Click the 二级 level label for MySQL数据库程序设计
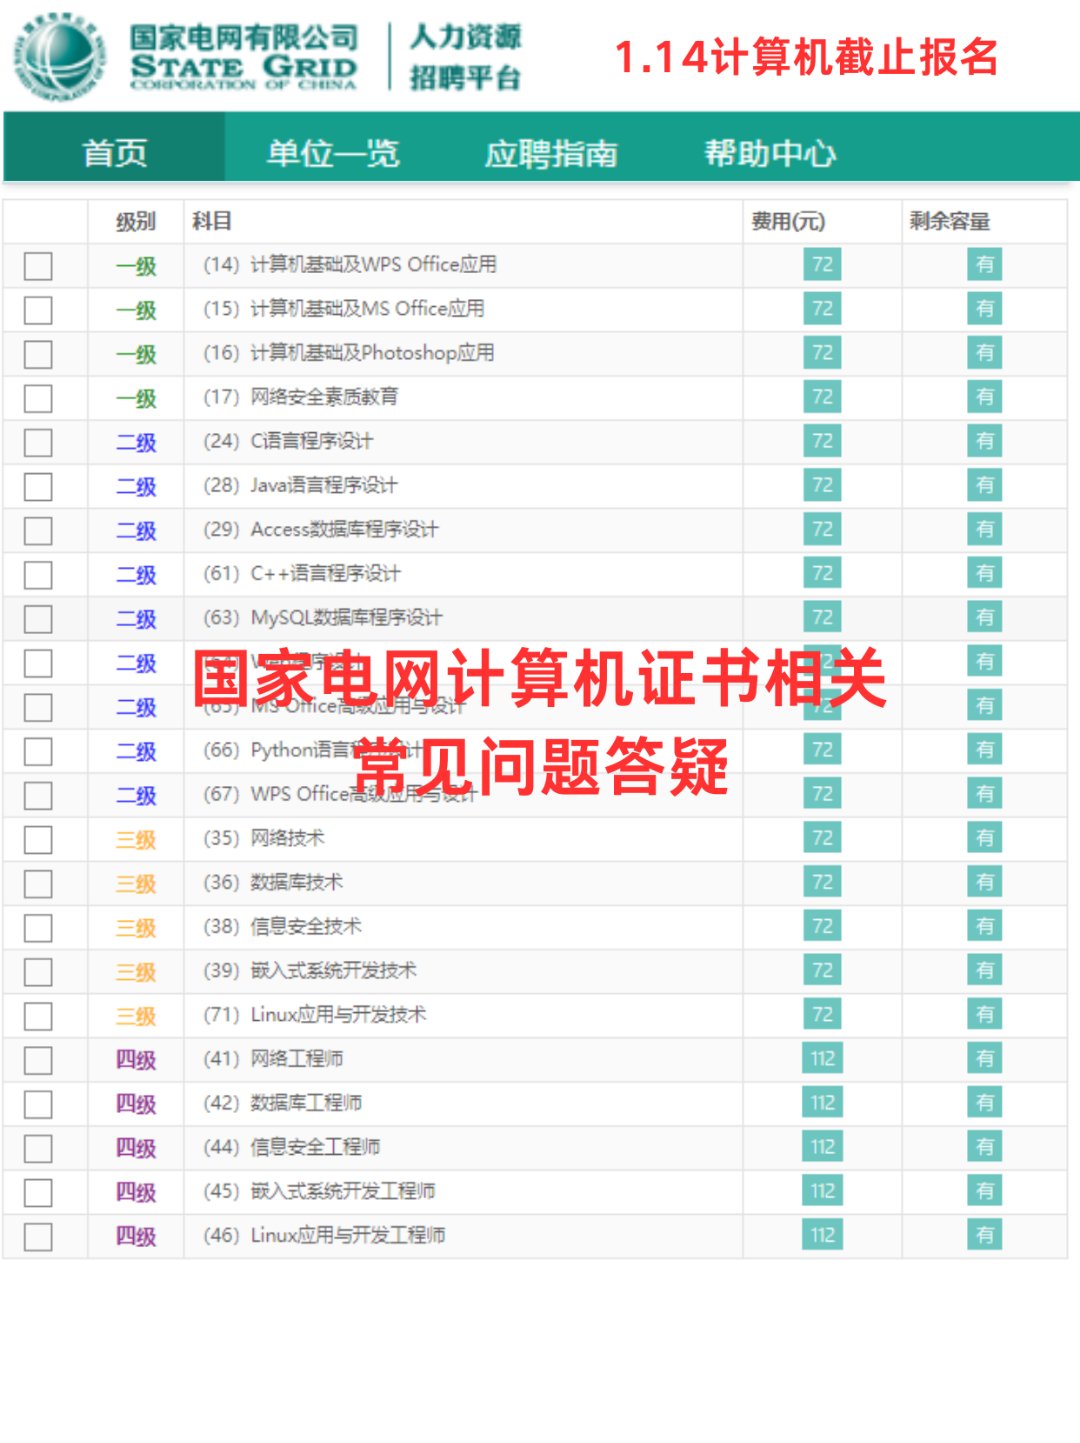Screen dimensions: 1080x1443 tap(136, 619)
